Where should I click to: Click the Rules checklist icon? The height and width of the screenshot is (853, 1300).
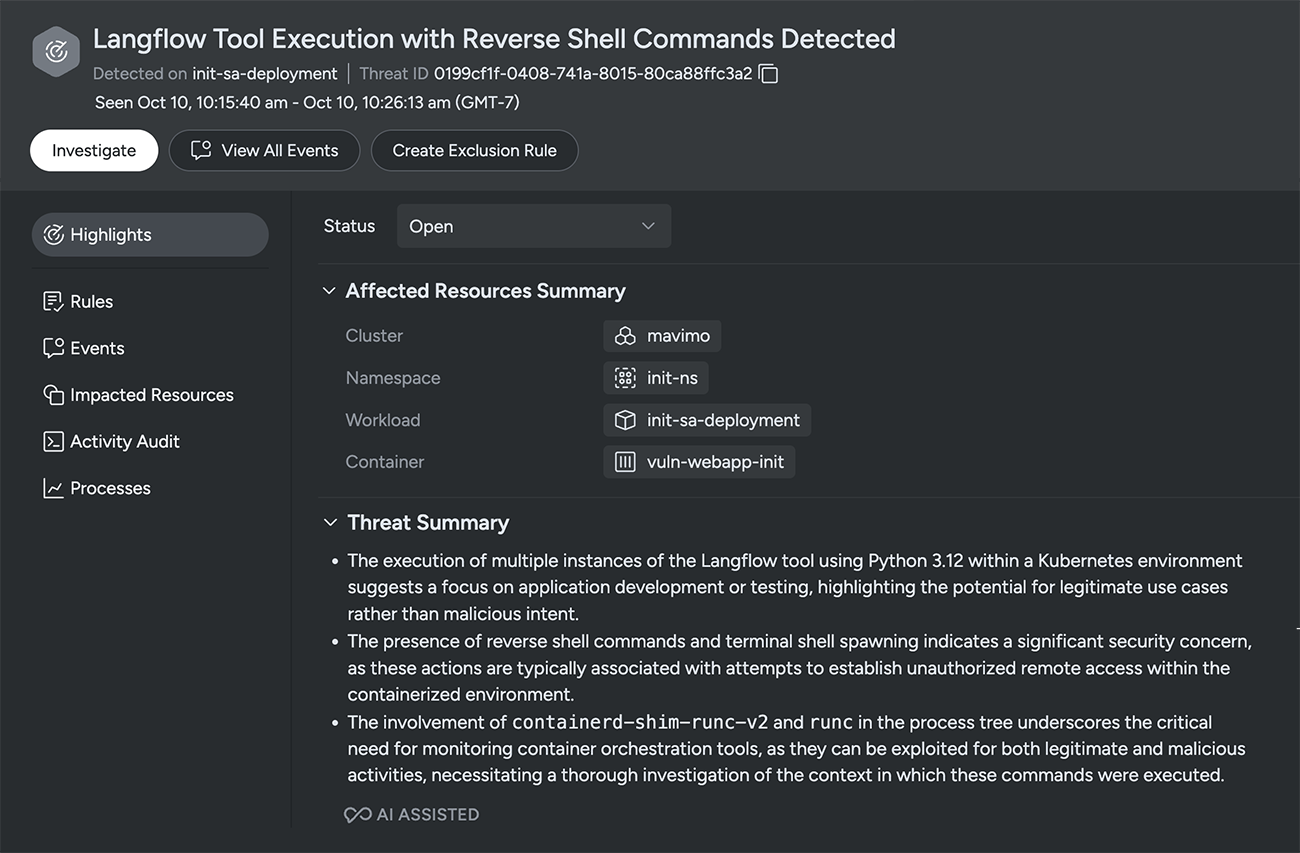(x=54, y=302)
